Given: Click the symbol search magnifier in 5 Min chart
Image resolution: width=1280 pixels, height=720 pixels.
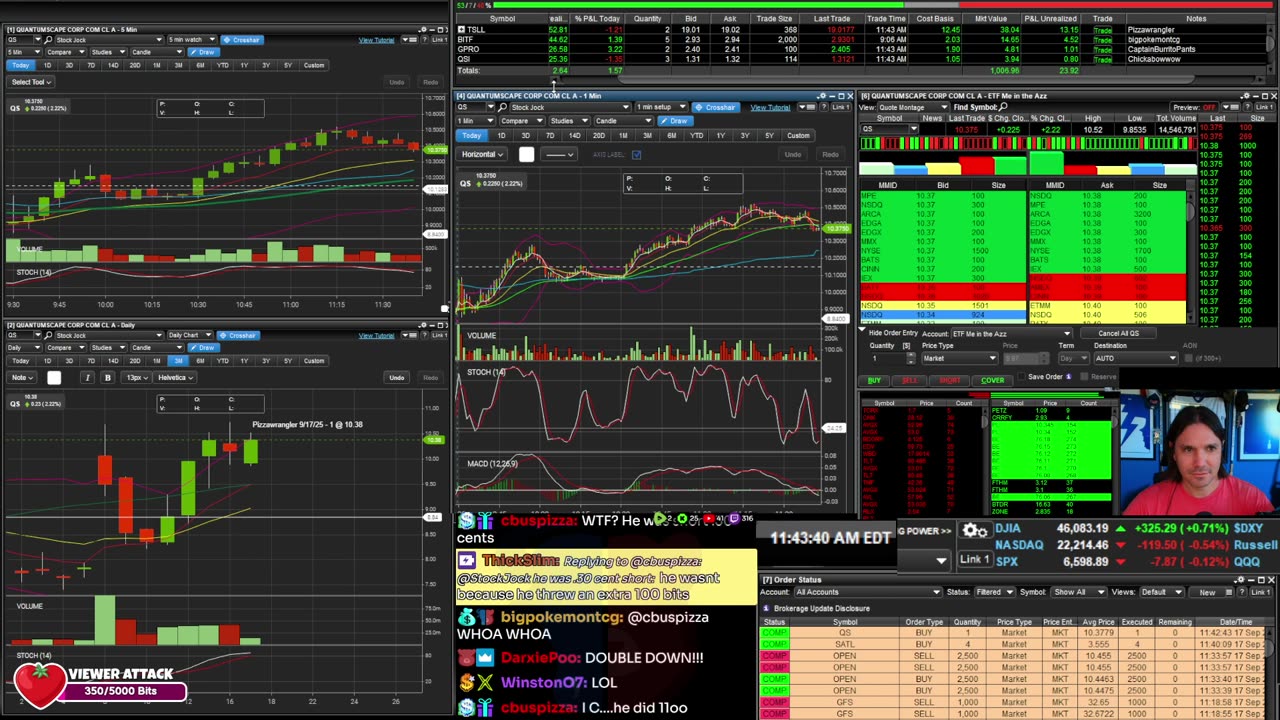Looking at the screenshot, I should 48,40.
